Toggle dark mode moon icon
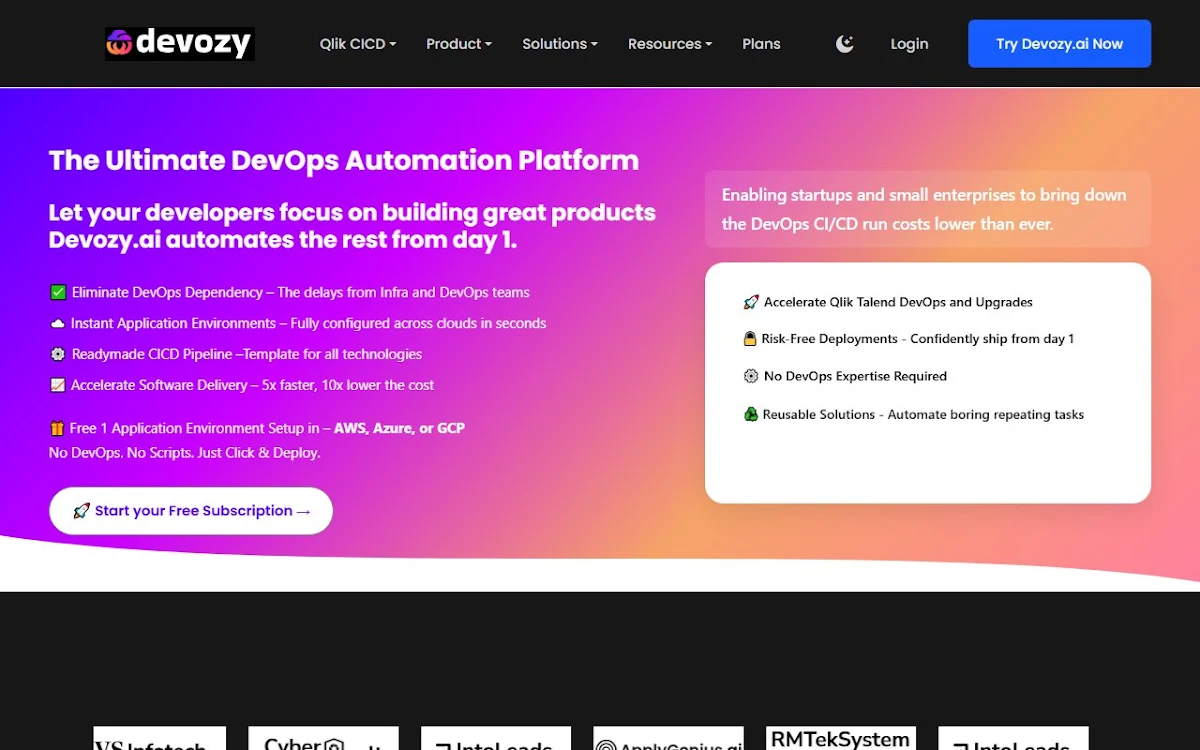The width and height of the screenshot is (1200, 750). point(845,44)
